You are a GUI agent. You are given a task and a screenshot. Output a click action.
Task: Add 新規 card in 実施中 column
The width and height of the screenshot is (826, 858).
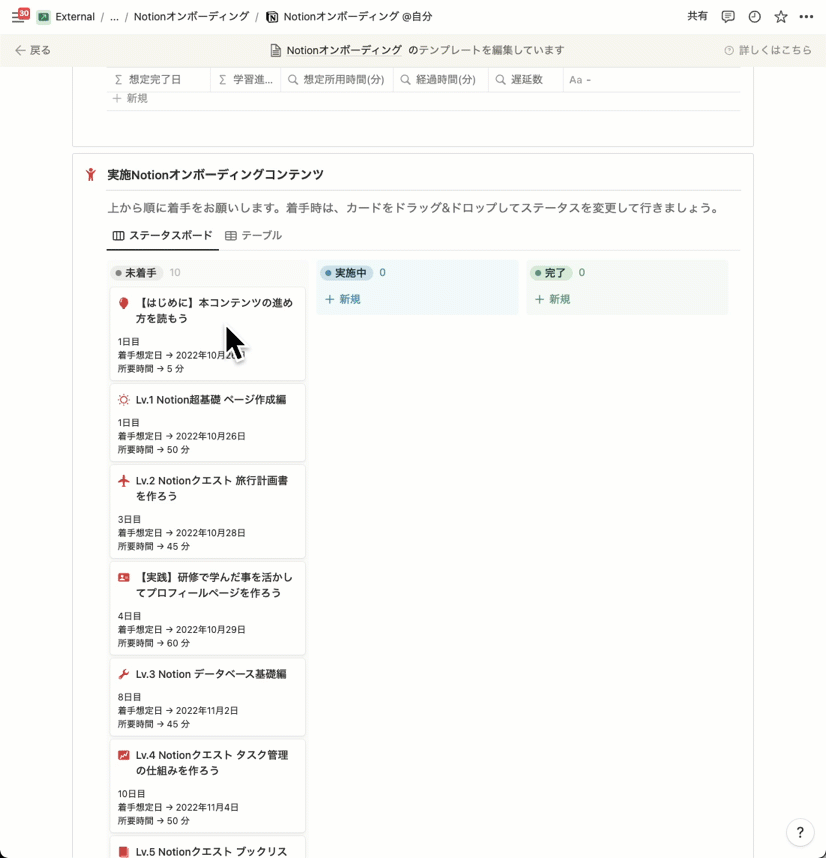(343, 299)
